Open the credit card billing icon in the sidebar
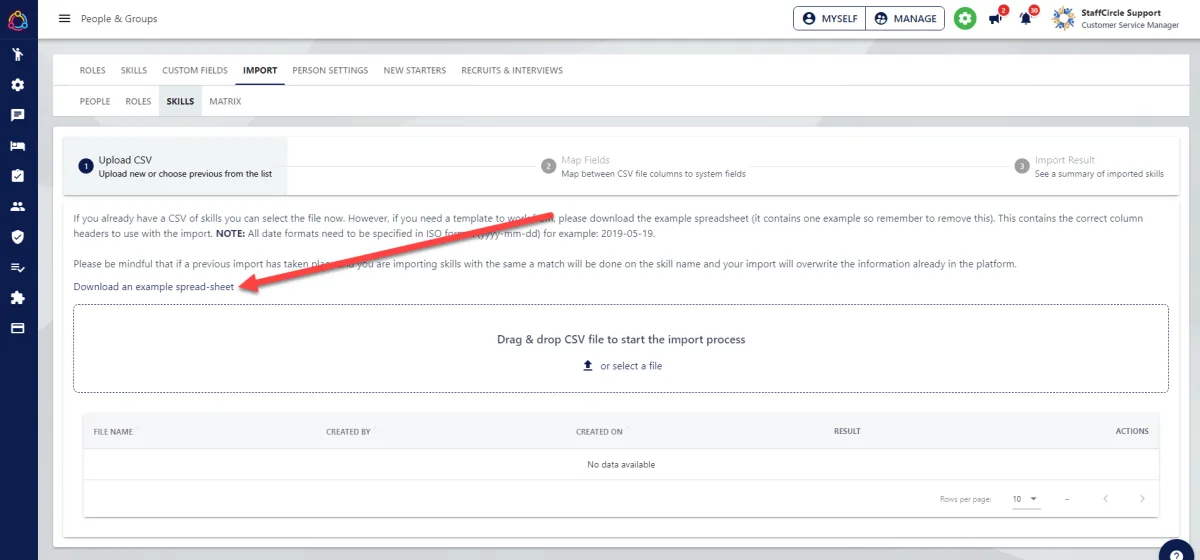Screen dimensions: 1200x560 pos(18,328)
